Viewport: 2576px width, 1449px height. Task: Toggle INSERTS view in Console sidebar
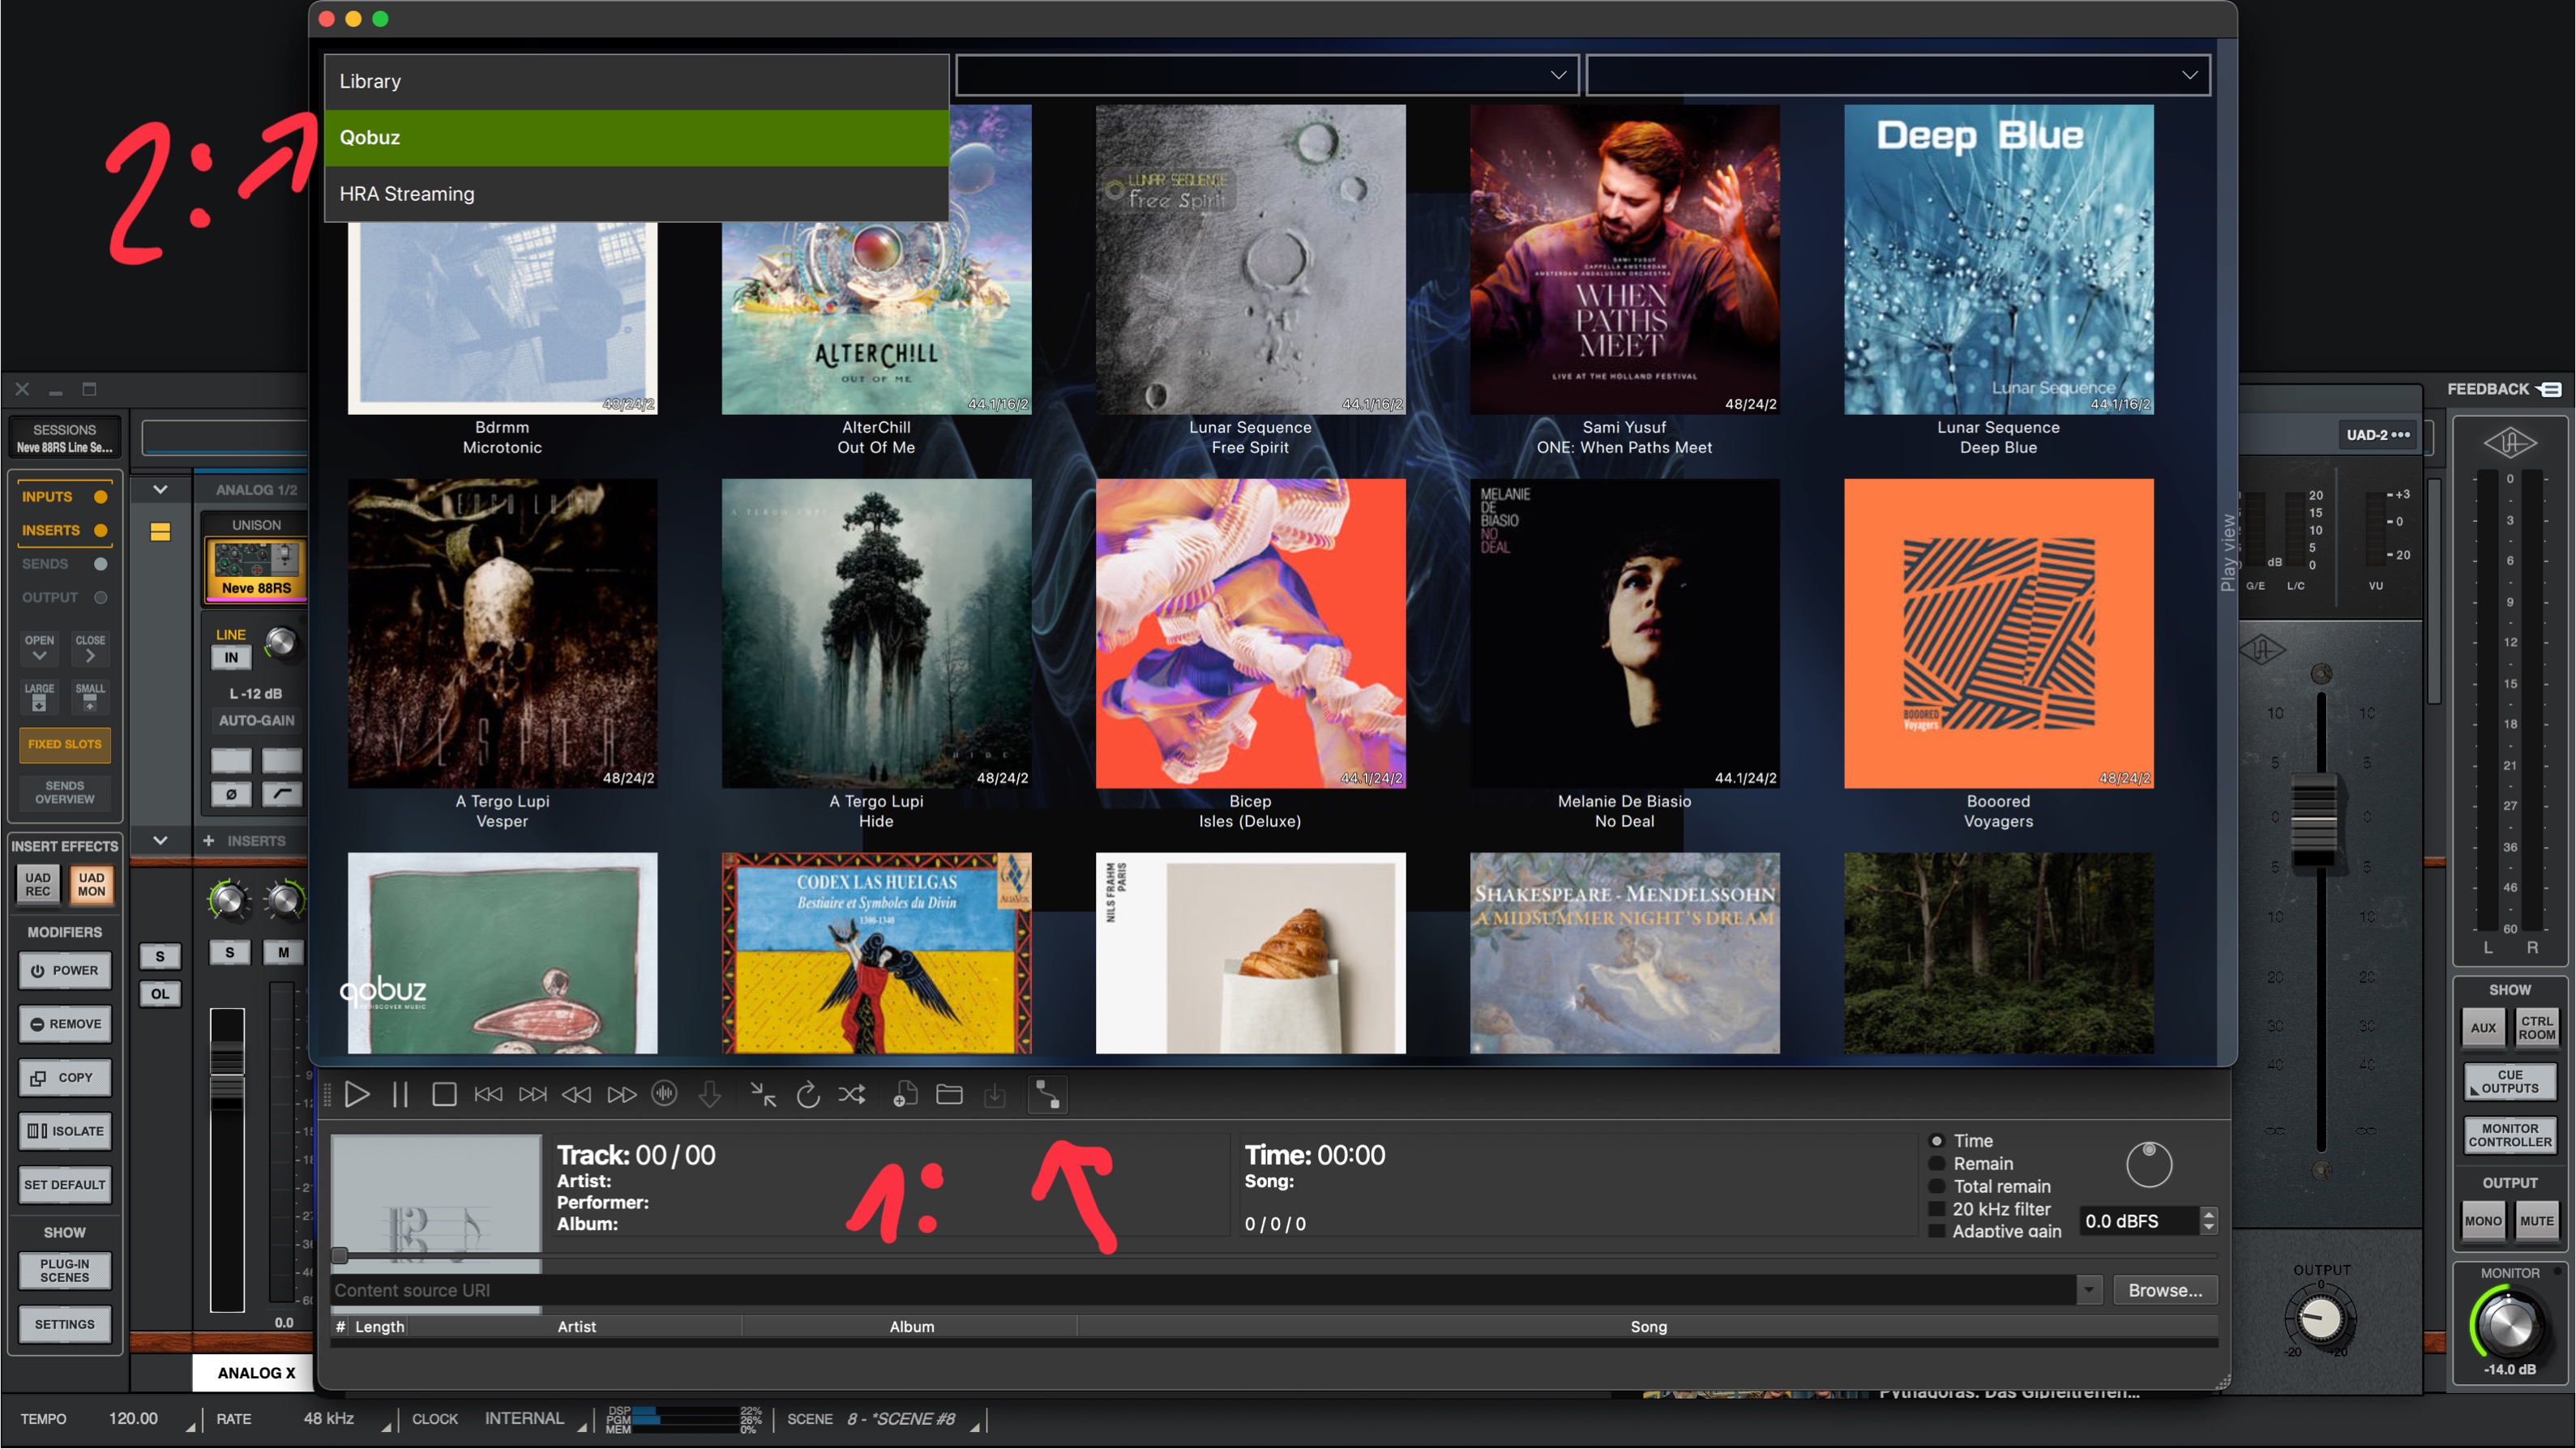click(64, 530)
